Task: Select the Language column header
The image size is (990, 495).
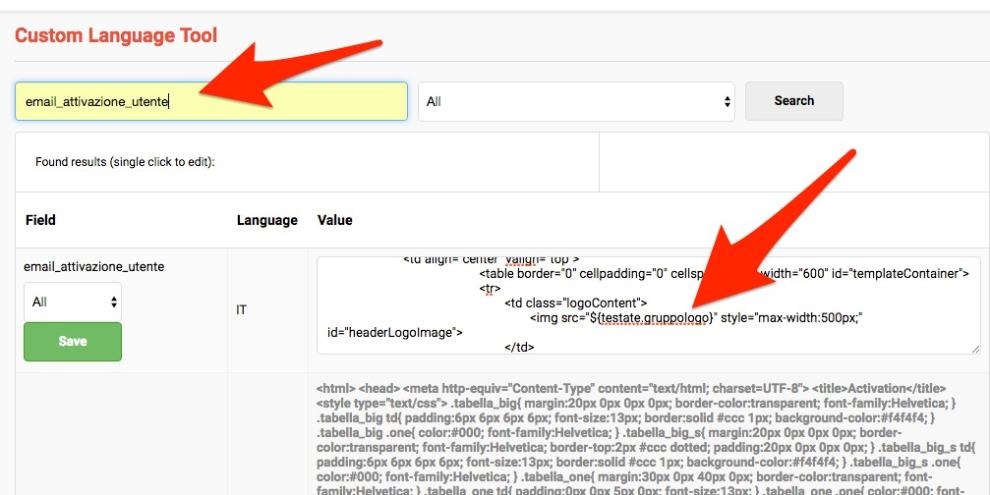Action: coord(266,219)
